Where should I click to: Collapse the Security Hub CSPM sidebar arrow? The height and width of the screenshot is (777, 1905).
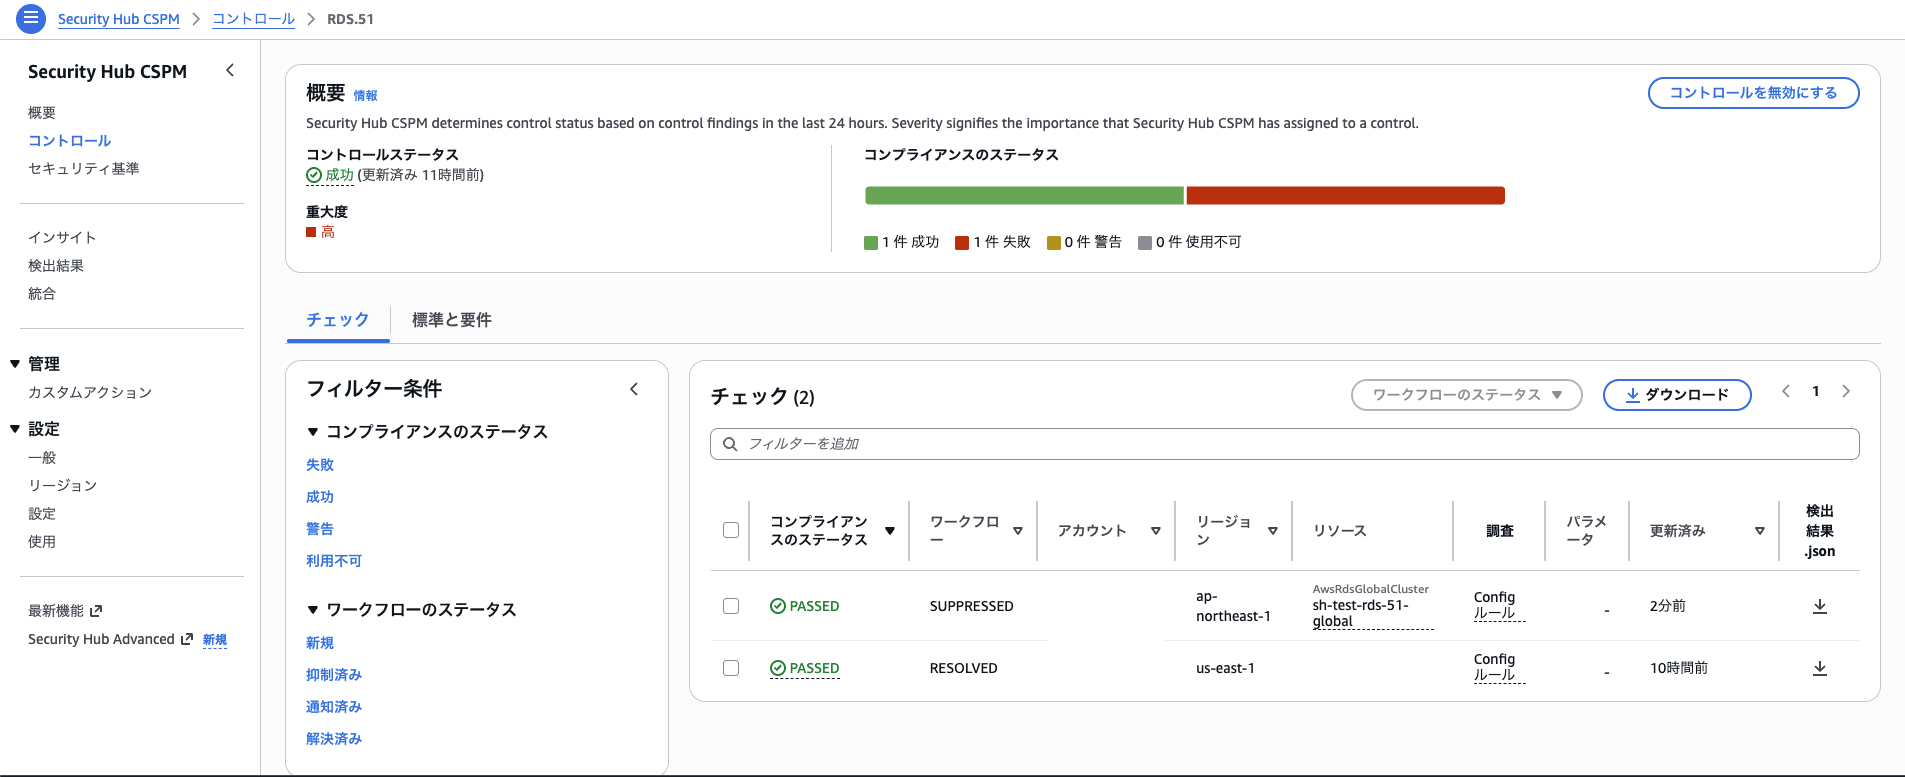click(x=230, y=70)
